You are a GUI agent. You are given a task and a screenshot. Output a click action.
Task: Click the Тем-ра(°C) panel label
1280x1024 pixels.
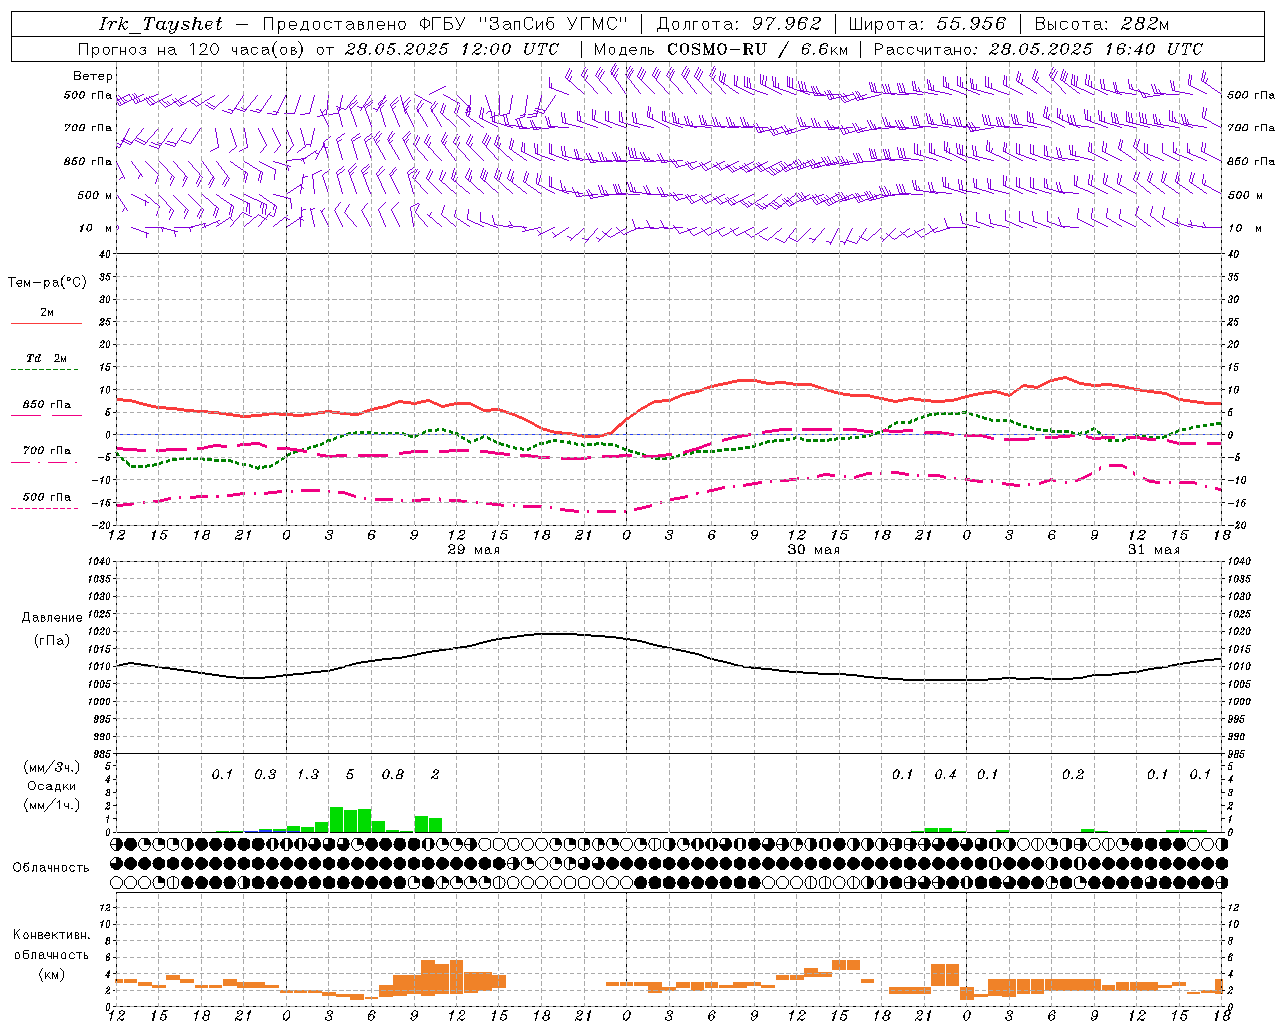pos(47,283)
